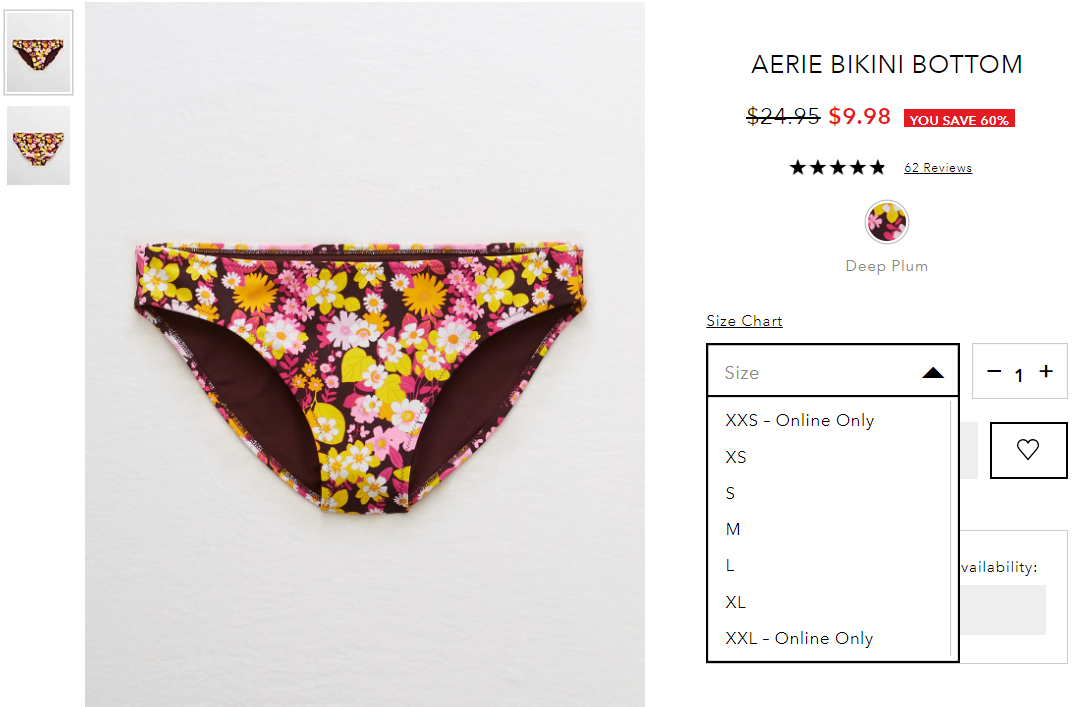This screenshot has height=707, width=1074.
Task: Click the five-star rating icons
Action: click(x=837, y=168)
